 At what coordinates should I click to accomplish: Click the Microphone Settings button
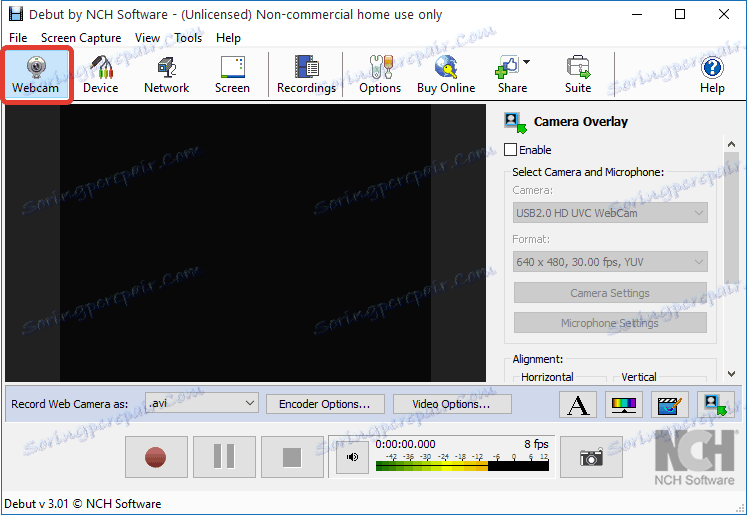click(610, 323)
